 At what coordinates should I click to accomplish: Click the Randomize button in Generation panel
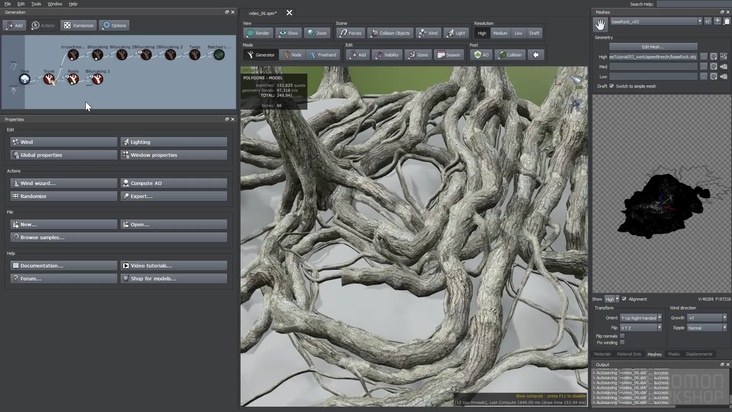click(x=80, y=25)
